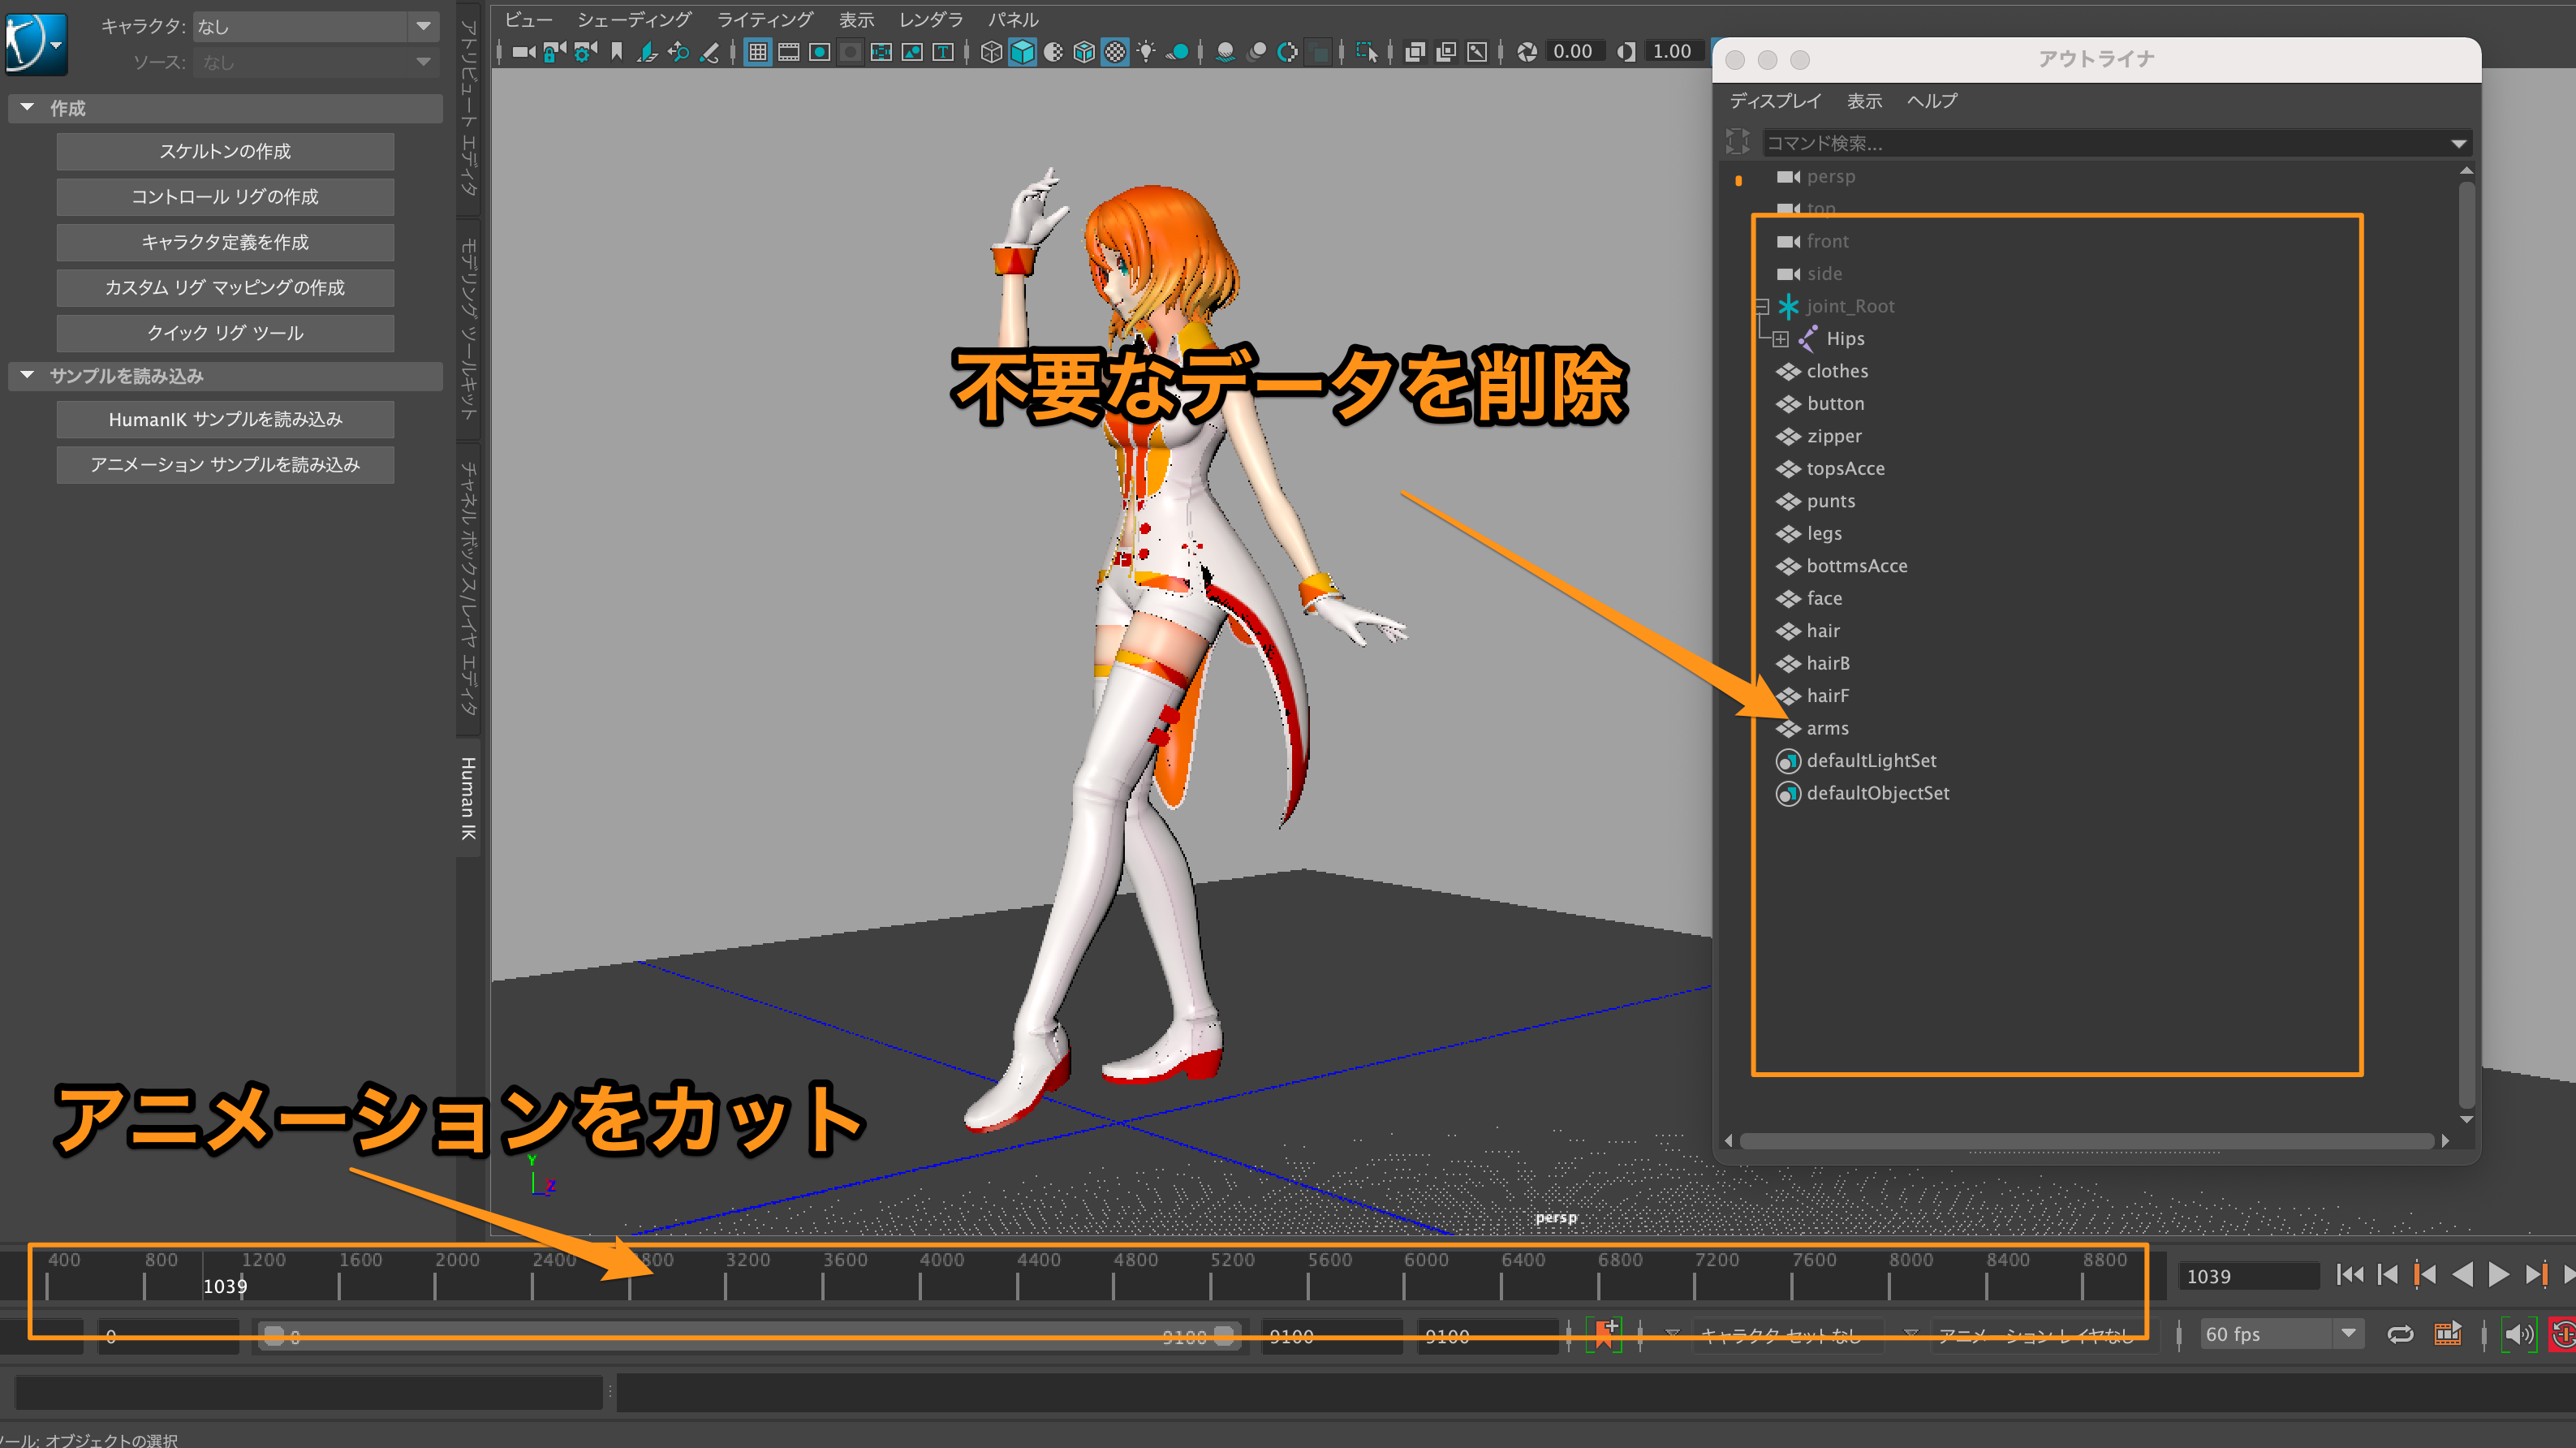Viewport: 2576px width, 1448px height.
Task: Click the Hips joint icon in outliner
Action: 1810,338
